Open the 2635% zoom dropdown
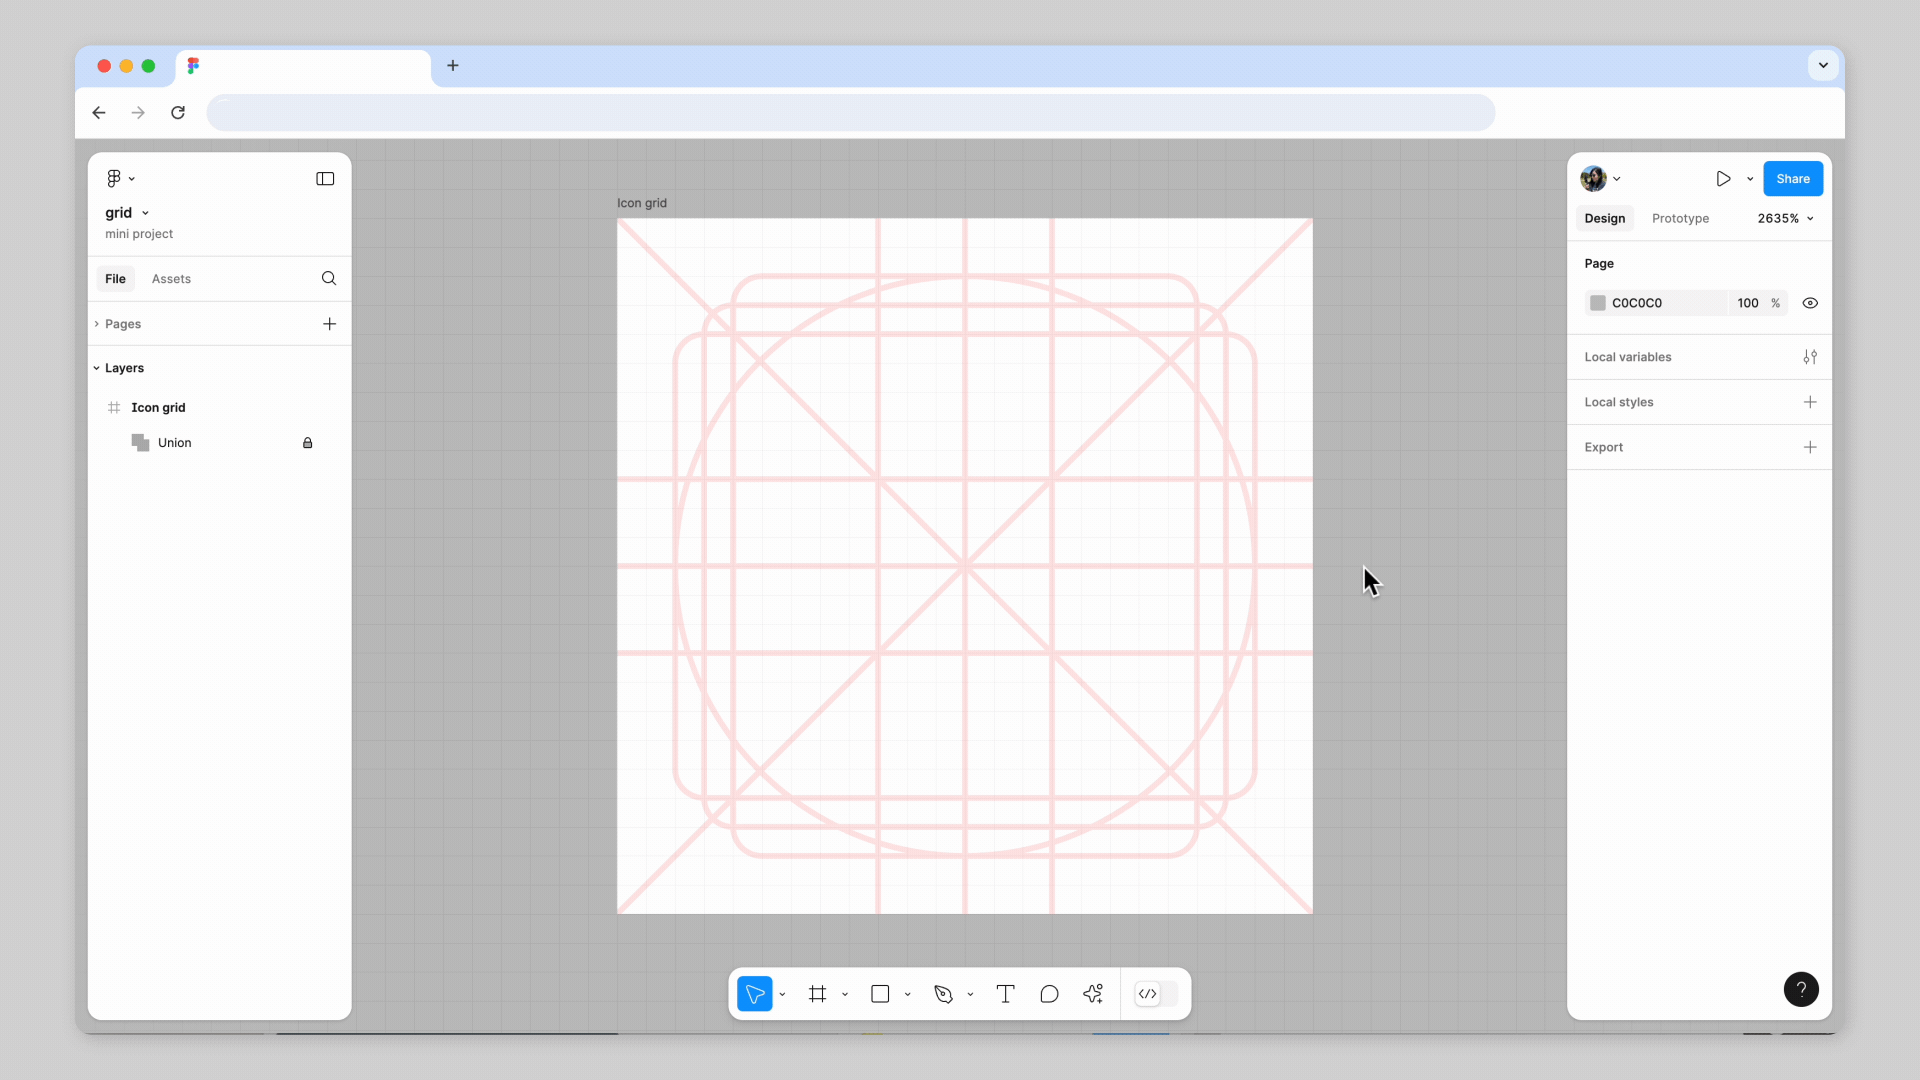 pos(1786,219)
